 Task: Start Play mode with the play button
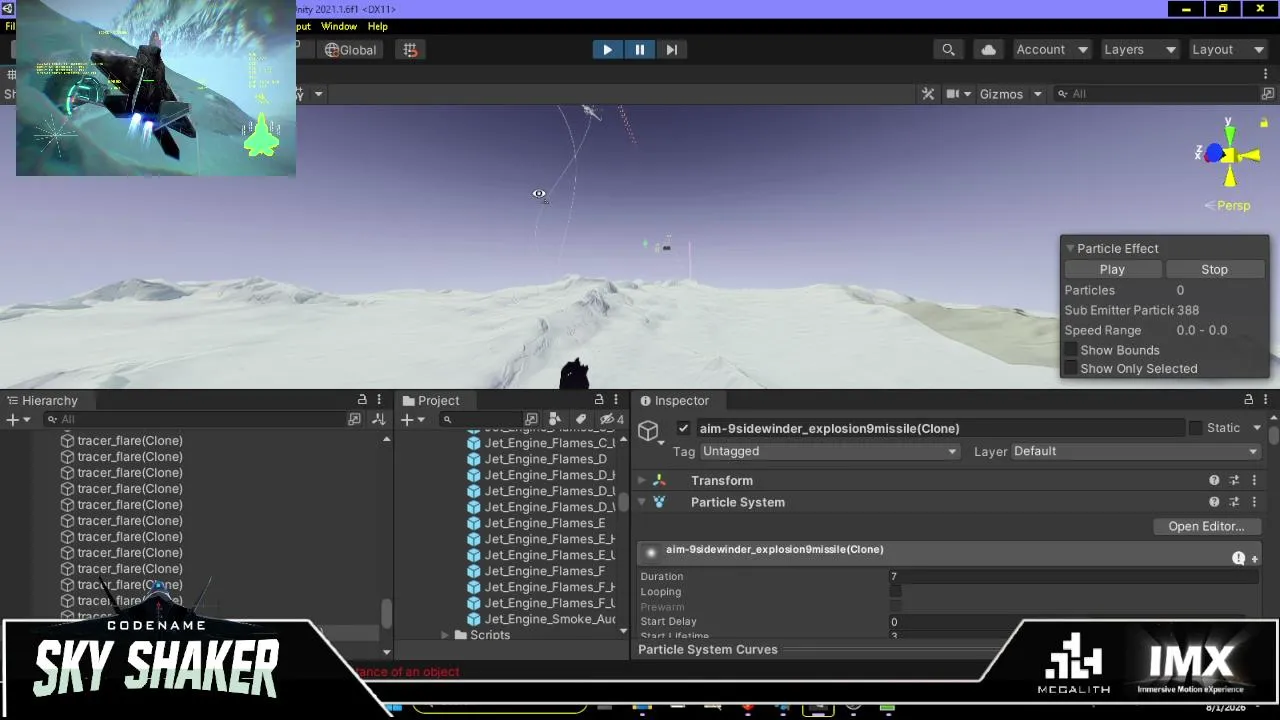pyautogui.click(x=607, y=50)
